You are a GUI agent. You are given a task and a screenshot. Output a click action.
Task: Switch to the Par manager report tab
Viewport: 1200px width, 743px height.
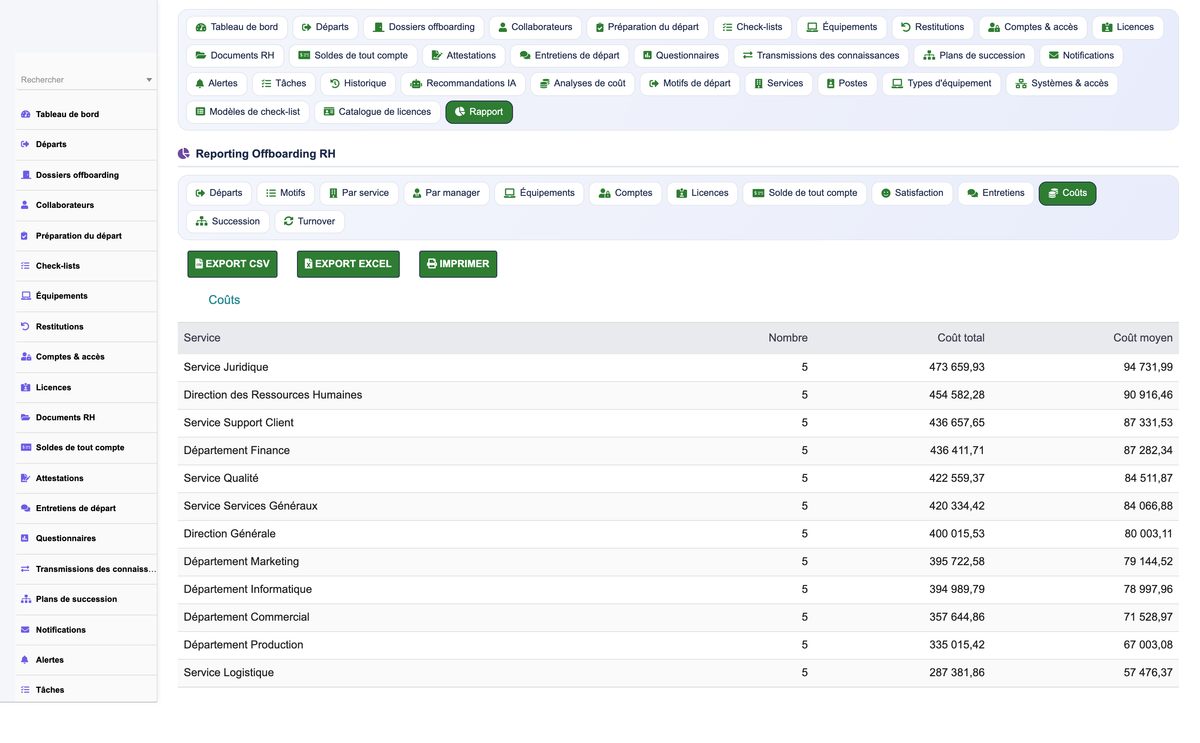[x=446, y=193]
